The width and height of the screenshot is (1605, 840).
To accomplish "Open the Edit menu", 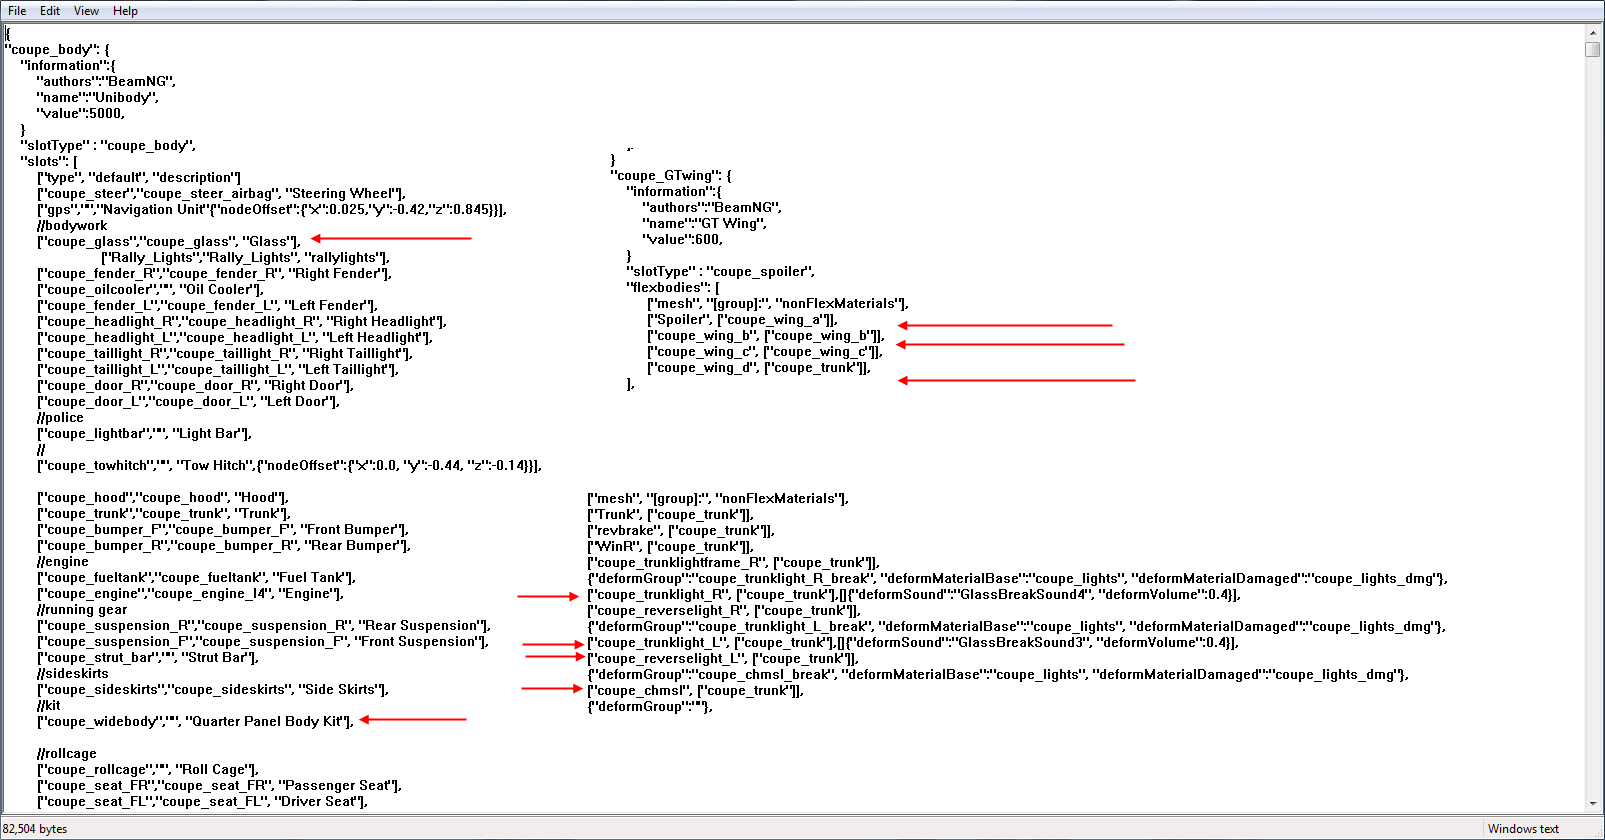I will point(50,11).
